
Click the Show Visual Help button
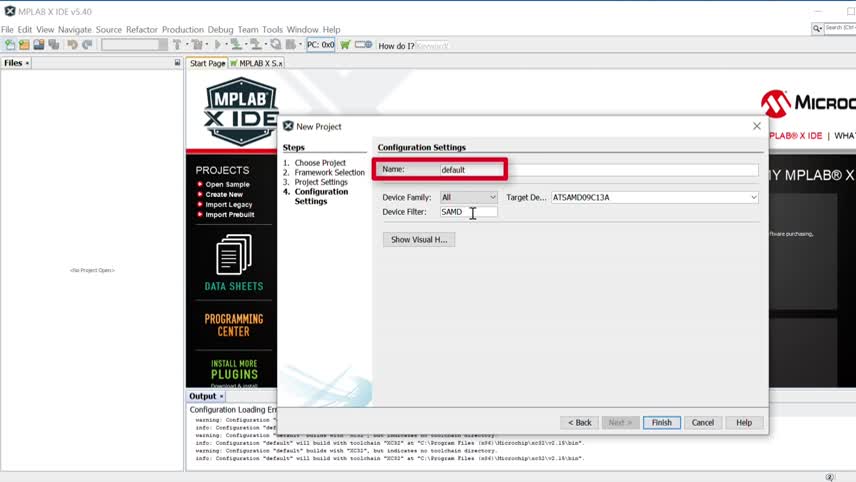tap(419, 240)
